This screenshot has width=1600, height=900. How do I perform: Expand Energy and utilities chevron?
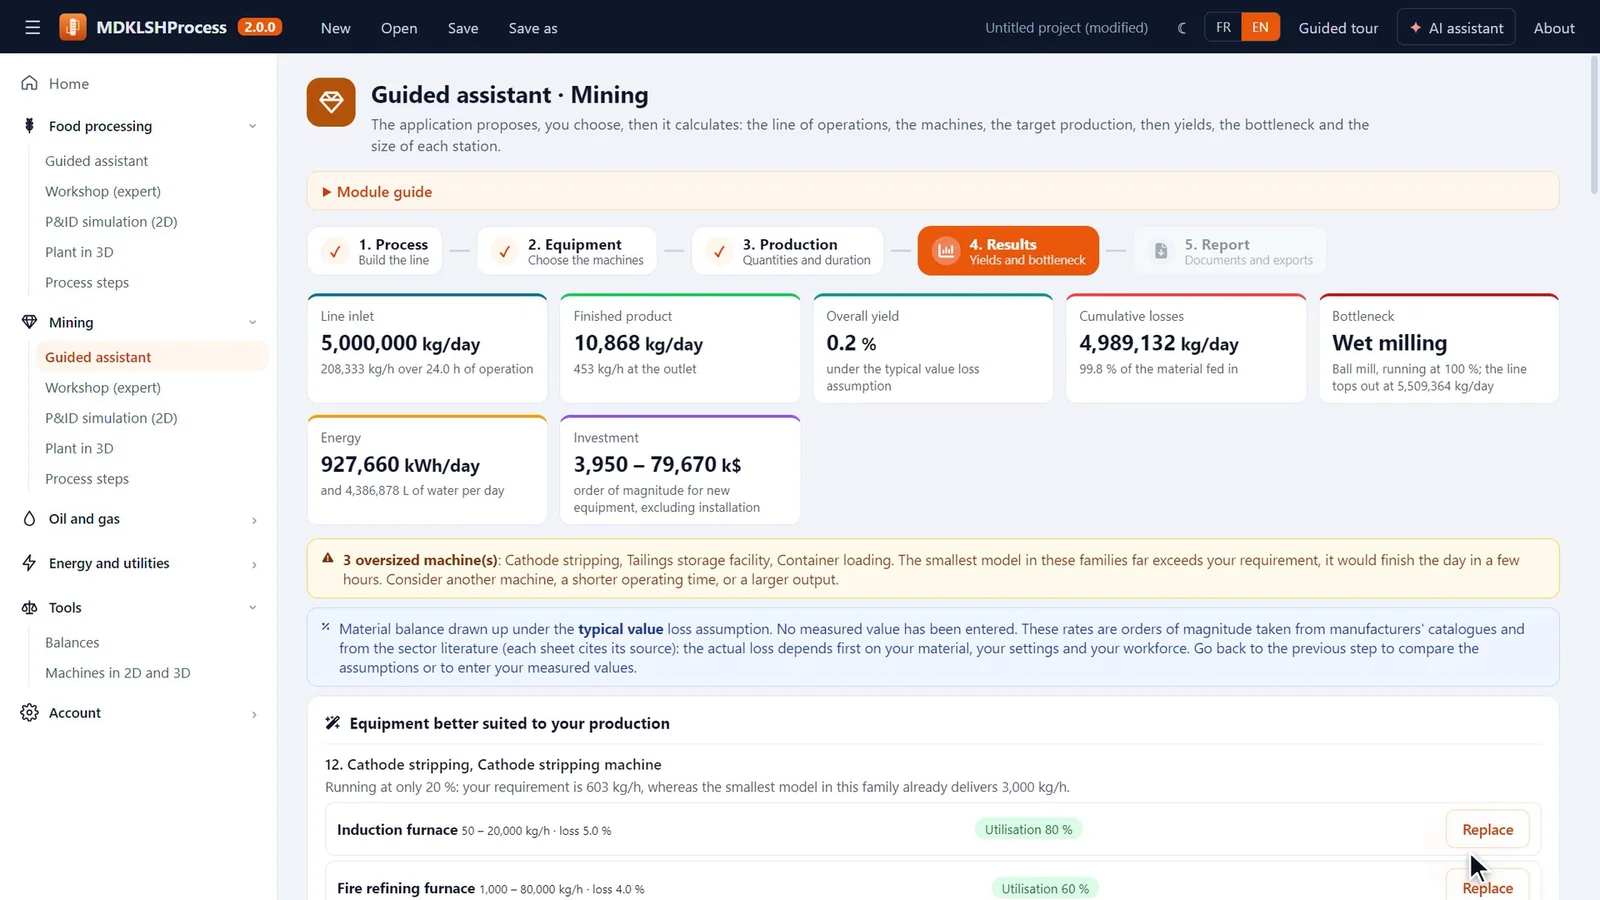tap(254, 564)
